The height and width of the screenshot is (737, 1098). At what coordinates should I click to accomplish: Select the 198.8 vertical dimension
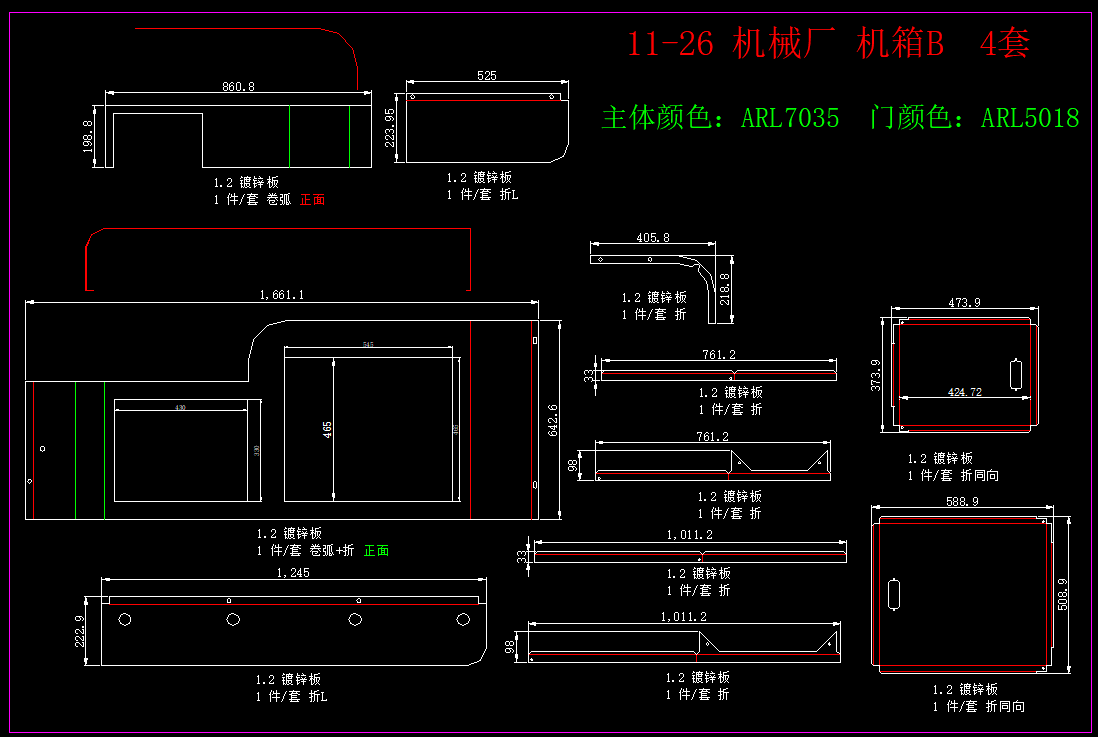pos(88,137)
